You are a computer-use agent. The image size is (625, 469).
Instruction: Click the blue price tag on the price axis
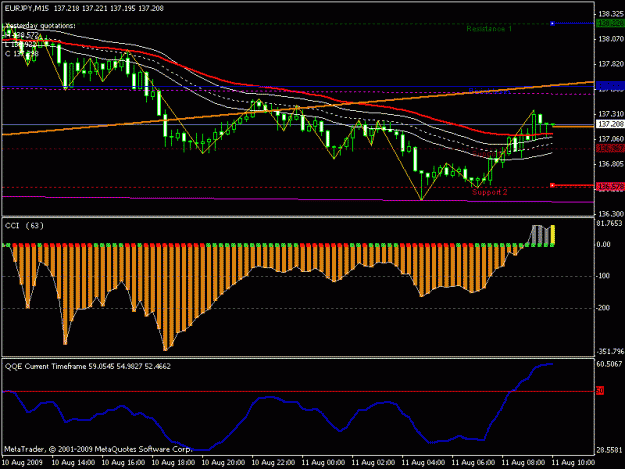point(610,86)
